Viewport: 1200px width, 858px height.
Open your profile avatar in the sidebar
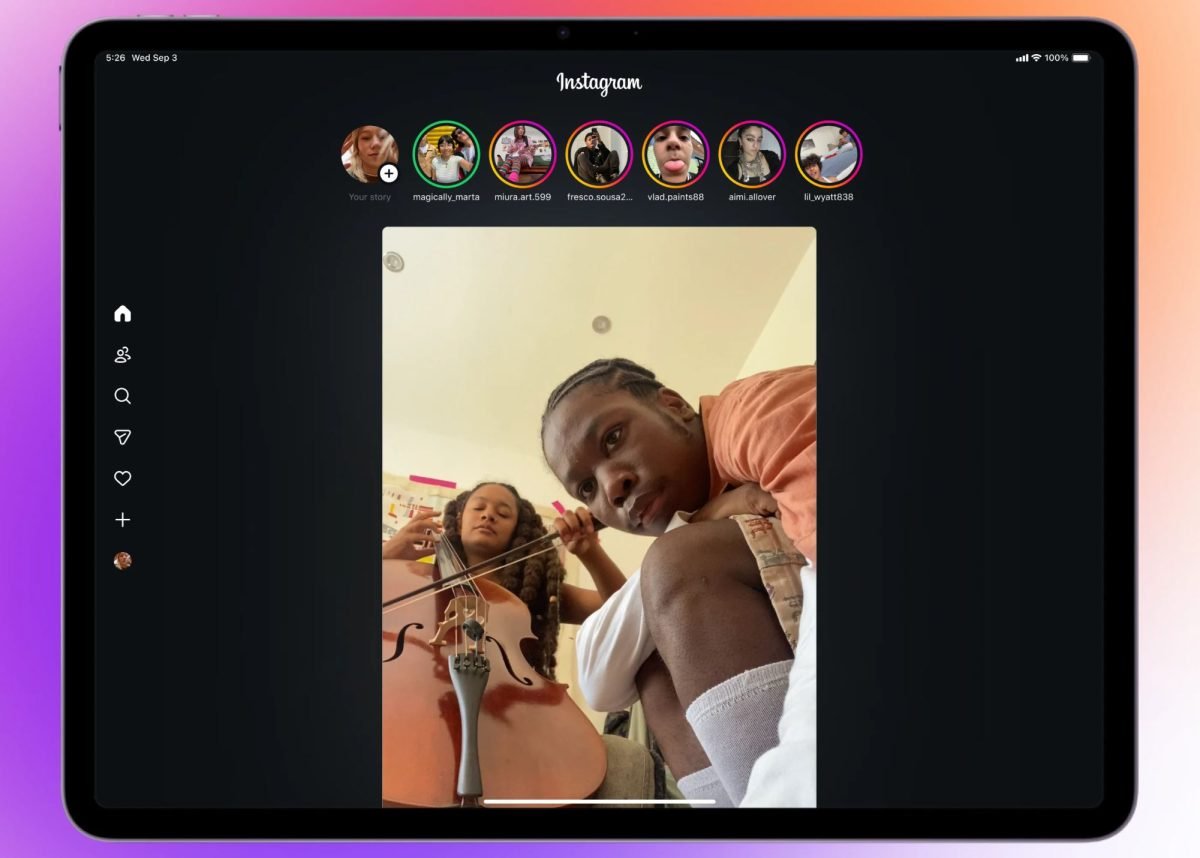click(x=122, y=561)
